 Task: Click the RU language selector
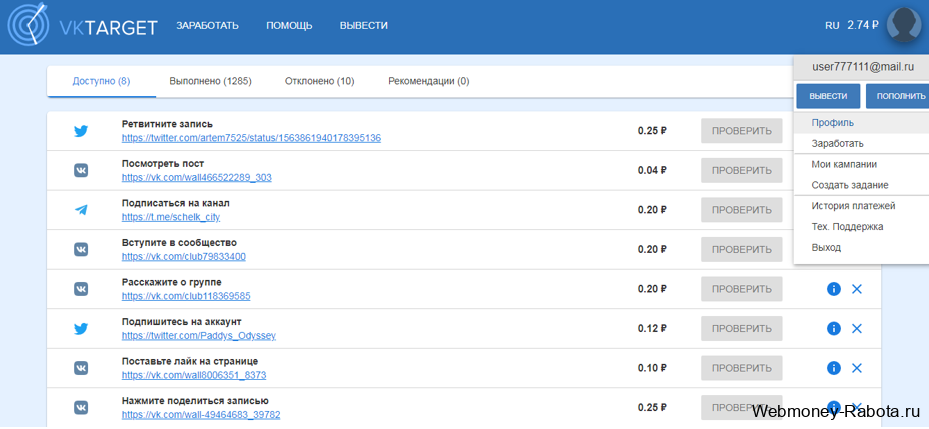pos(832,25)
